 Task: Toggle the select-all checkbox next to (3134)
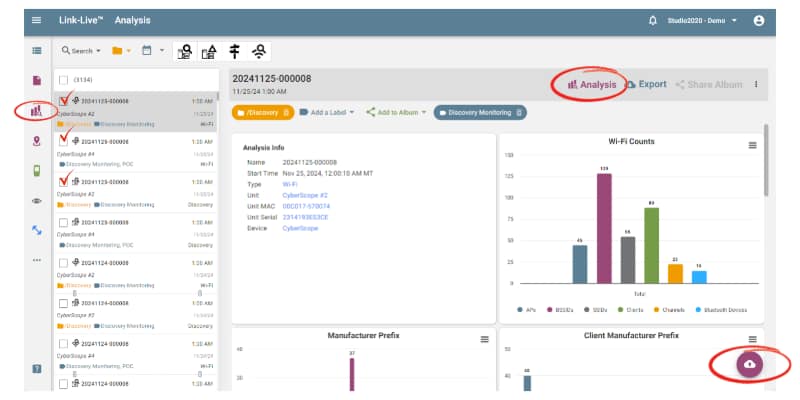(64, 79)
